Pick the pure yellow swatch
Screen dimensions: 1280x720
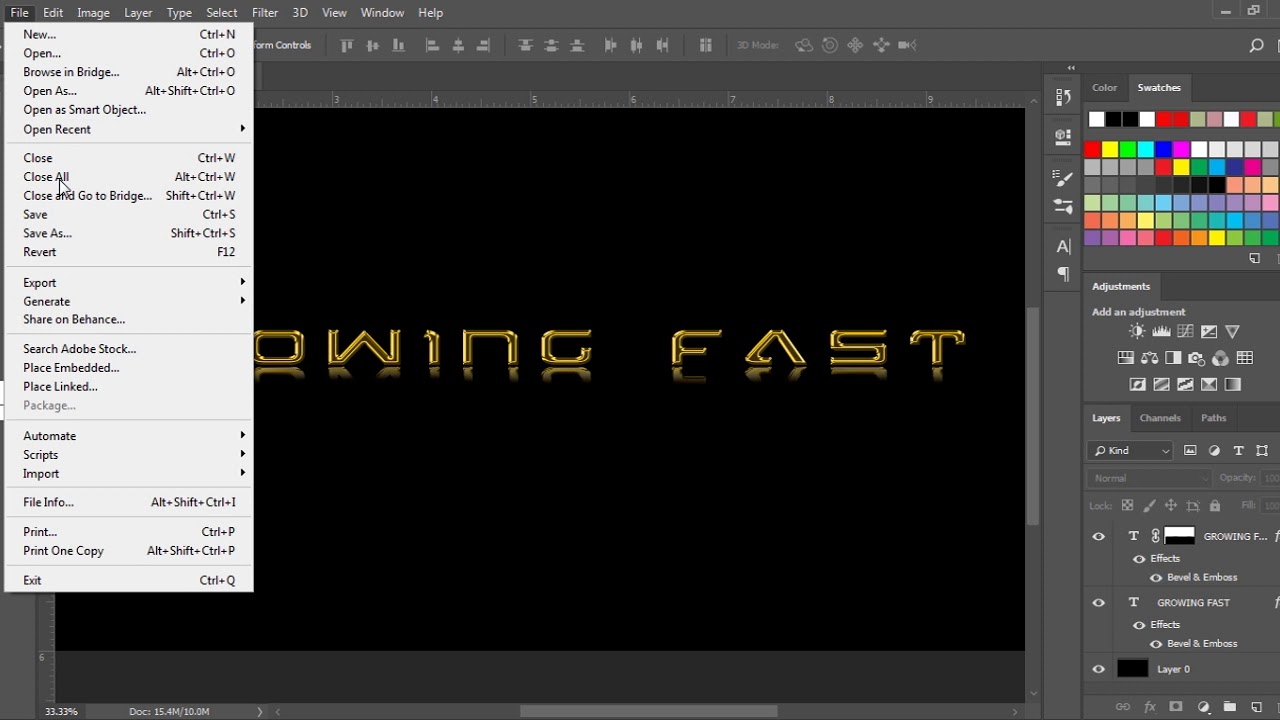coord(1110,150)
